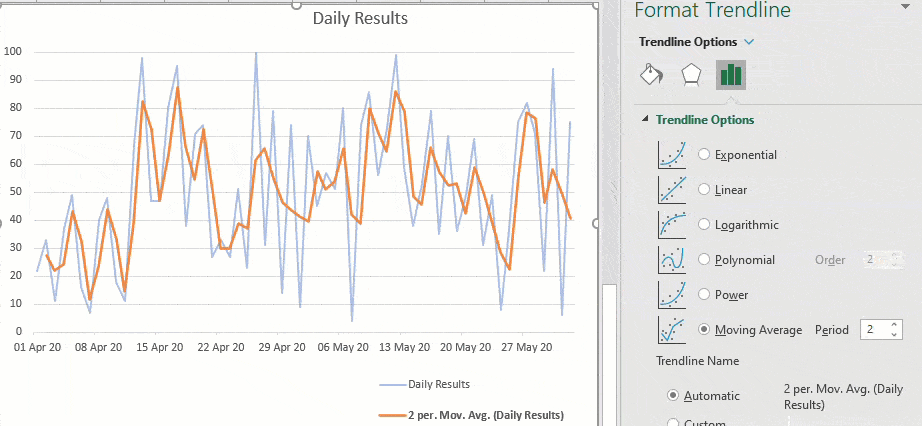Click the Polynomial trendline graph icon

[x=672, y=259]
